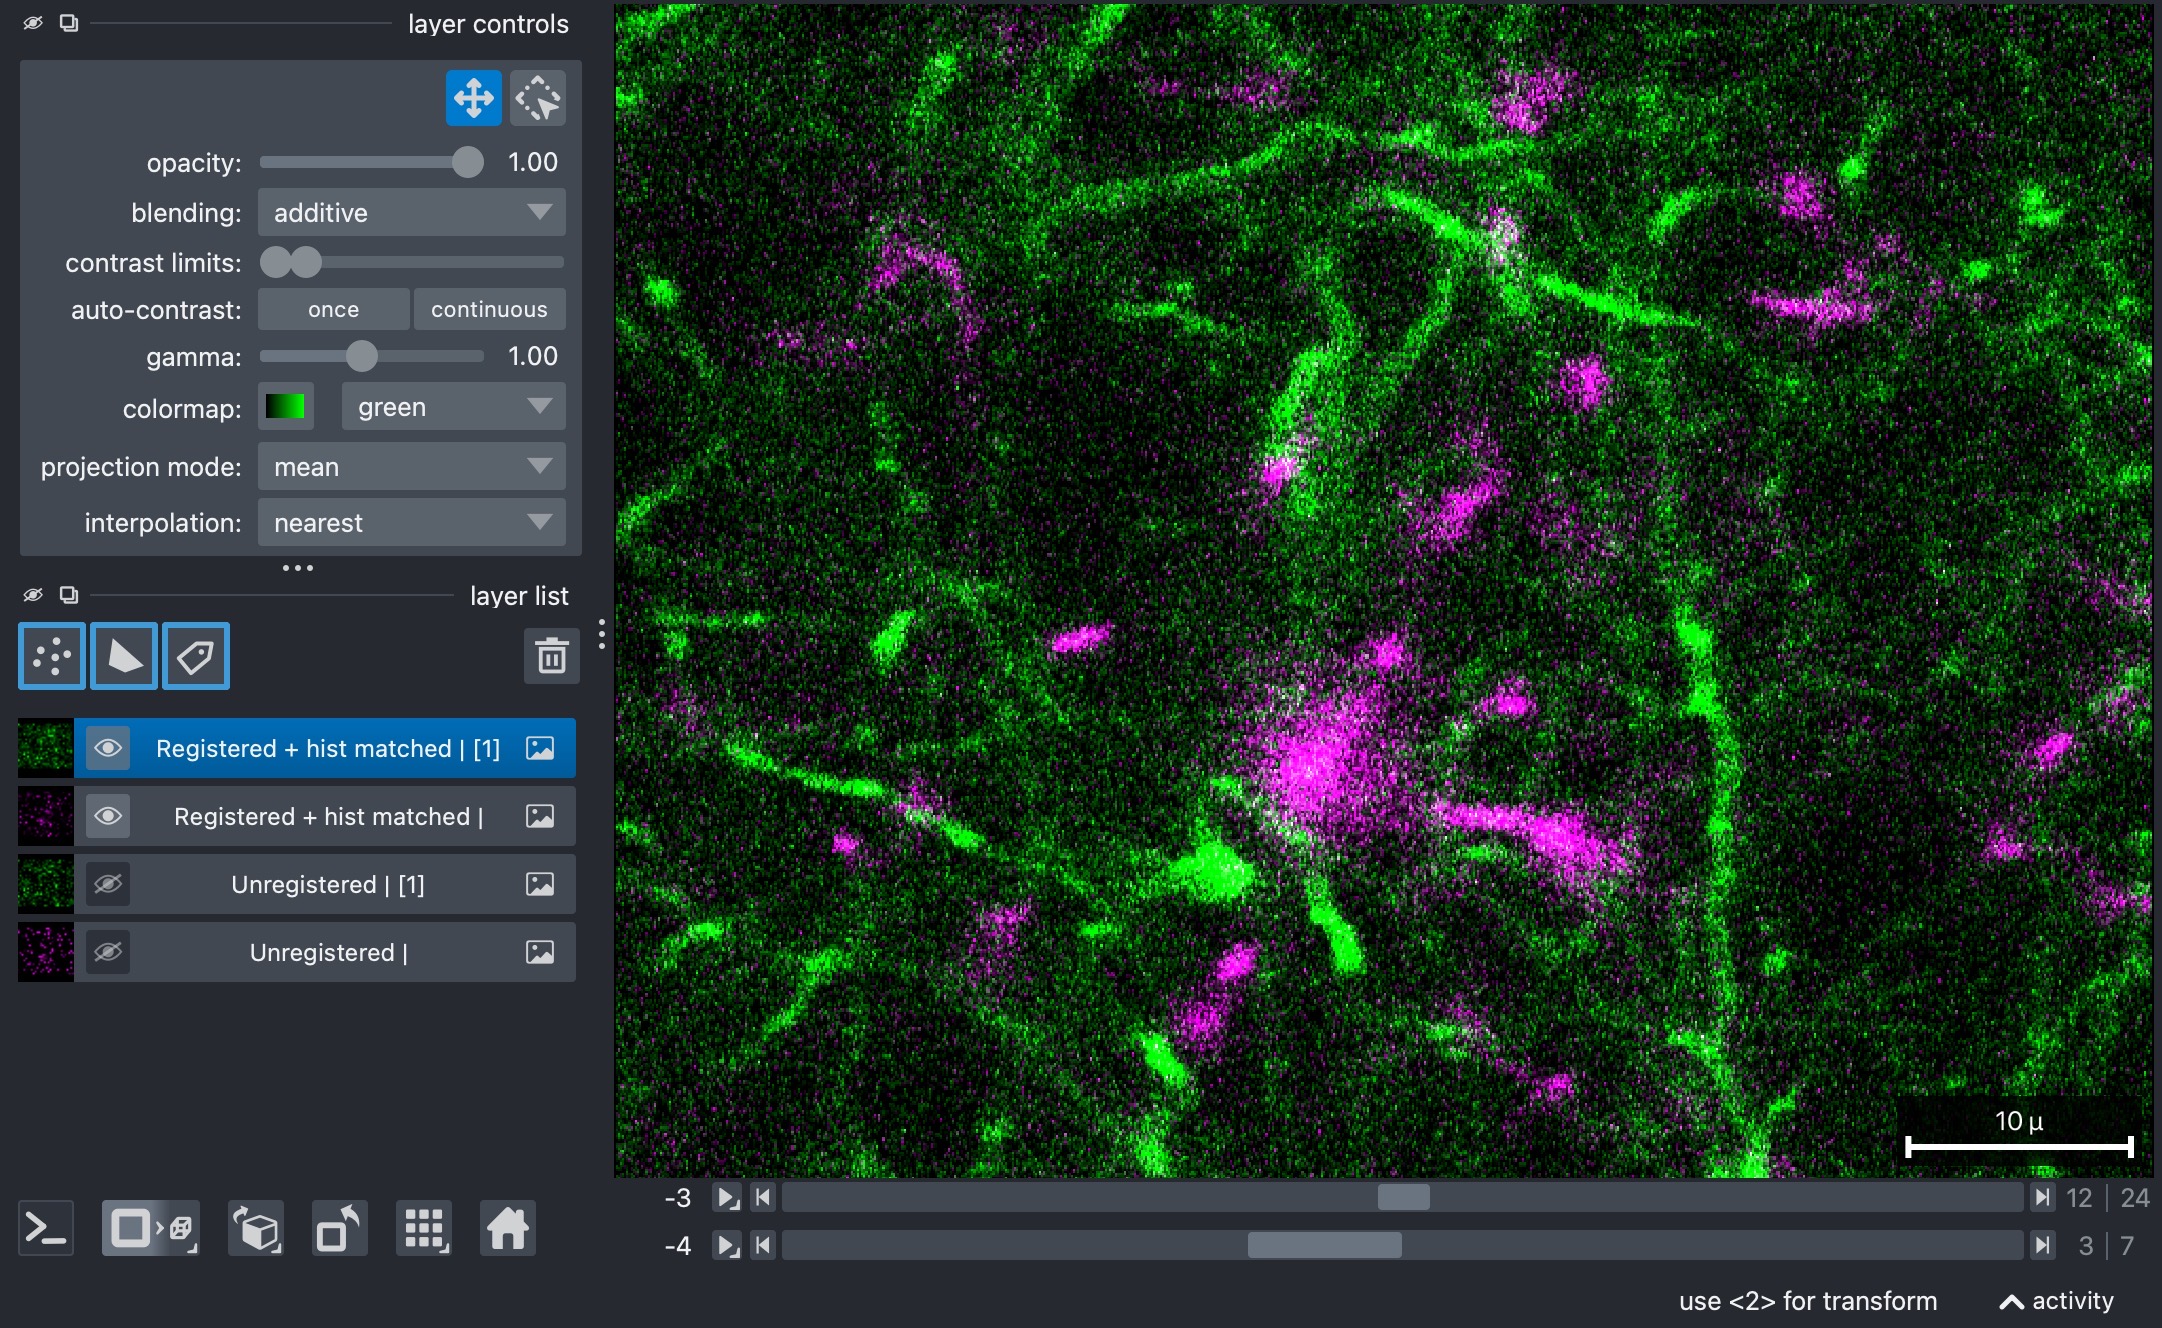Delete selected layers with trash icon
Viewport: 2162px width, 1328px height.
[552, 656]
